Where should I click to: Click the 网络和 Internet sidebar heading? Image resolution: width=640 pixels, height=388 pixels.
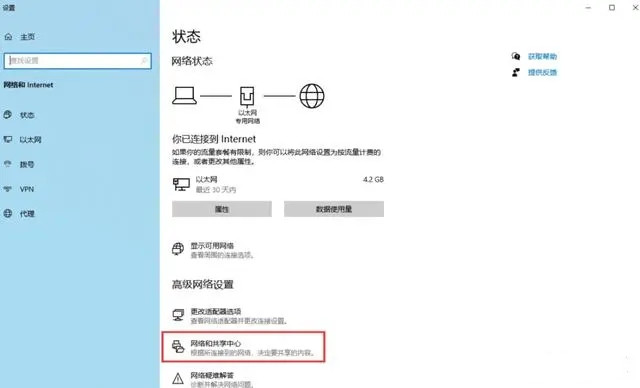pos(28,85)
